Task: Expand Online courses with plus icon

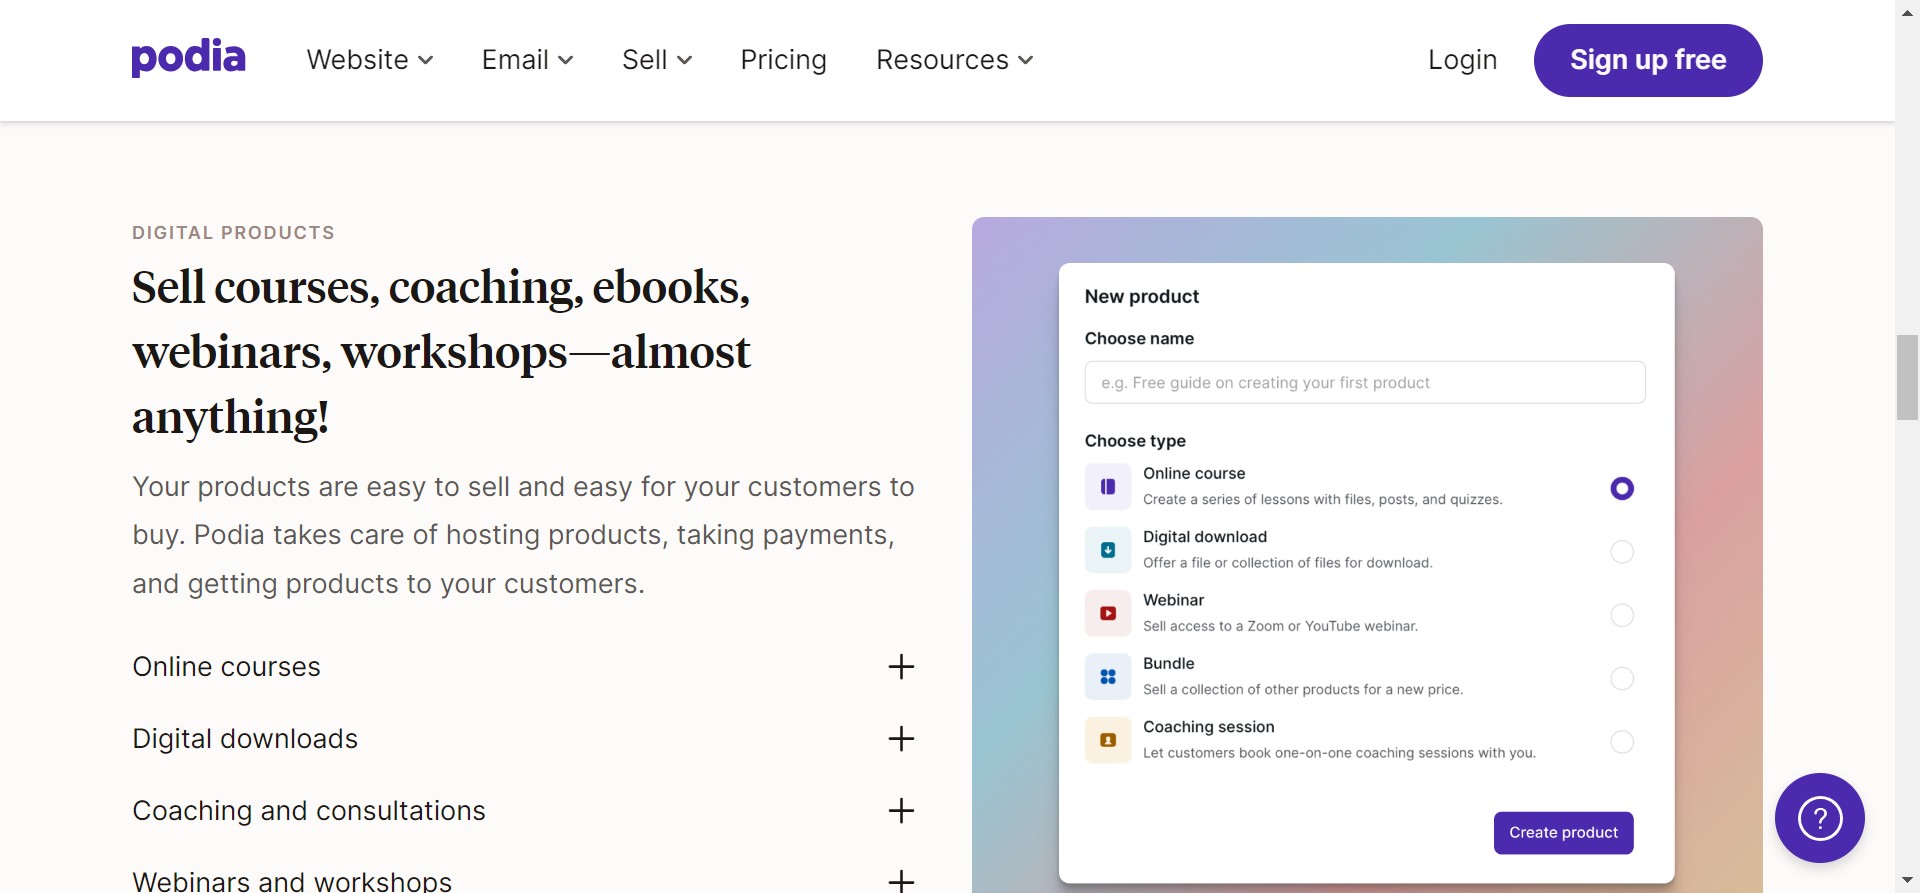Action: tap(901, 667)
